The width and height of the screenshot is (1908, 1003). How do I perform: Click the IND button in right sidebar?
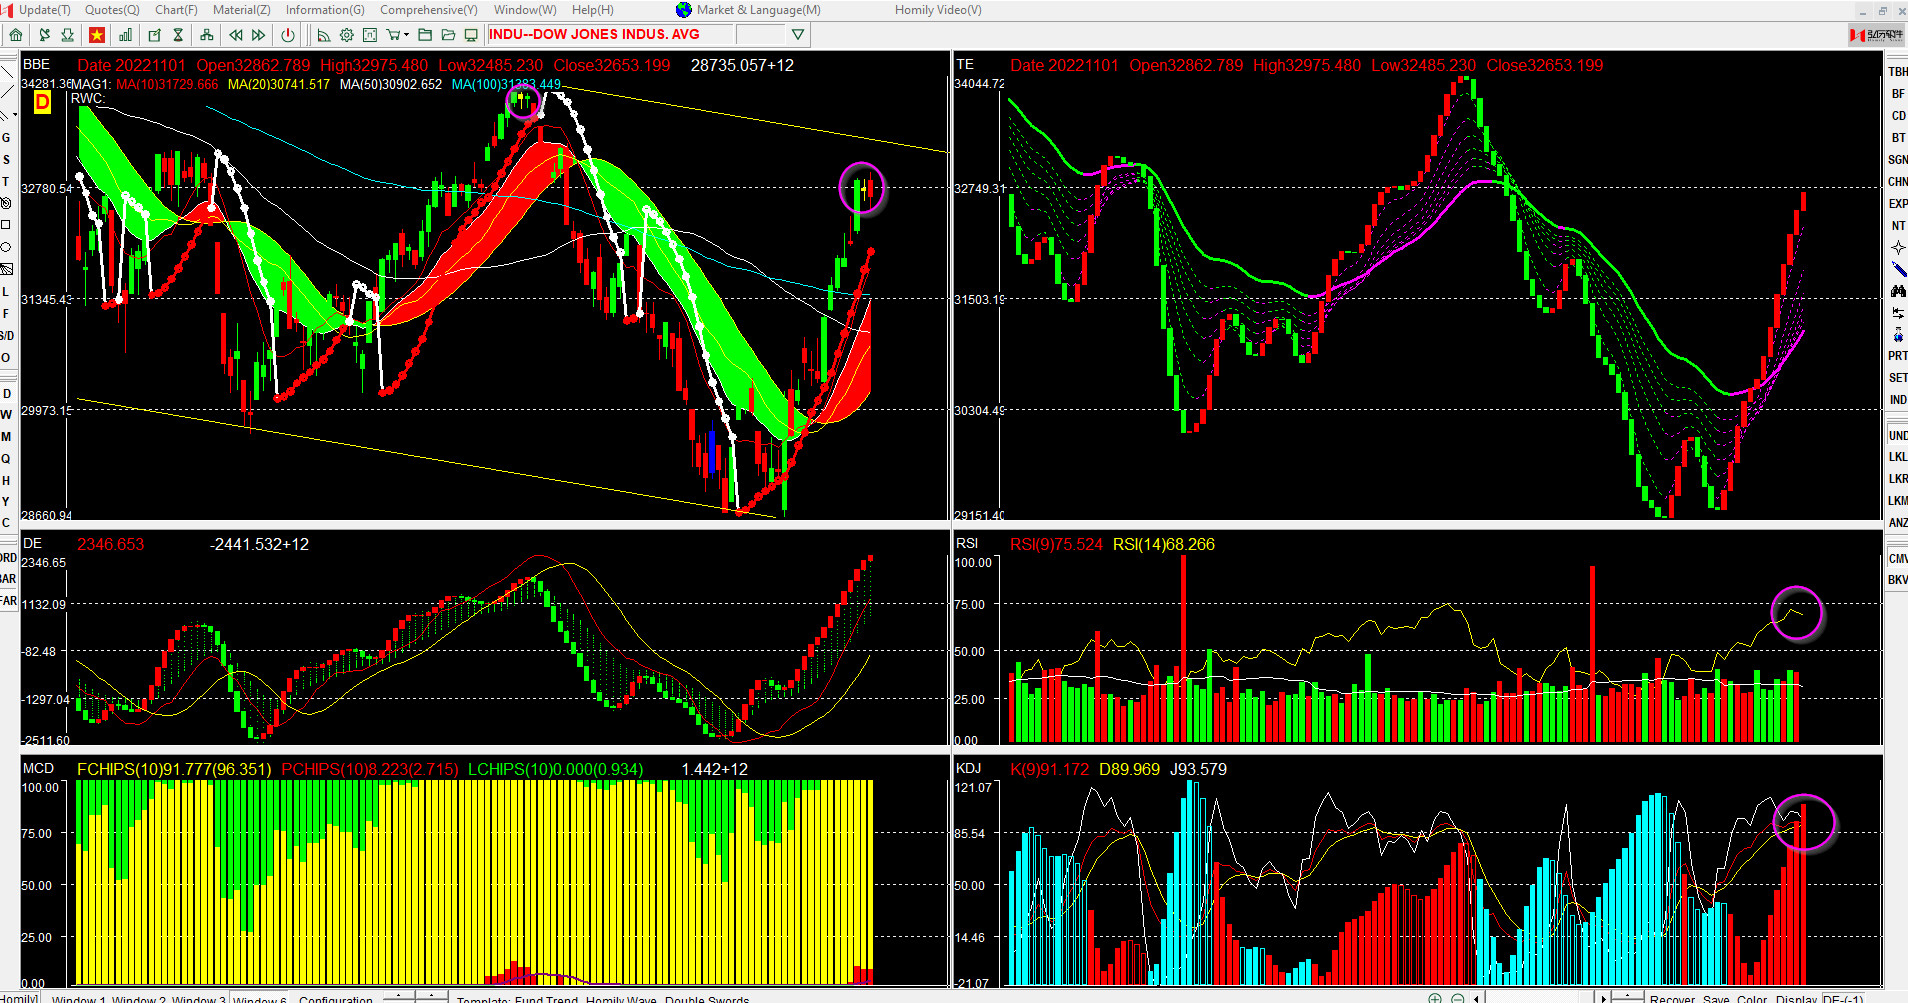(x=1897, y=400)
